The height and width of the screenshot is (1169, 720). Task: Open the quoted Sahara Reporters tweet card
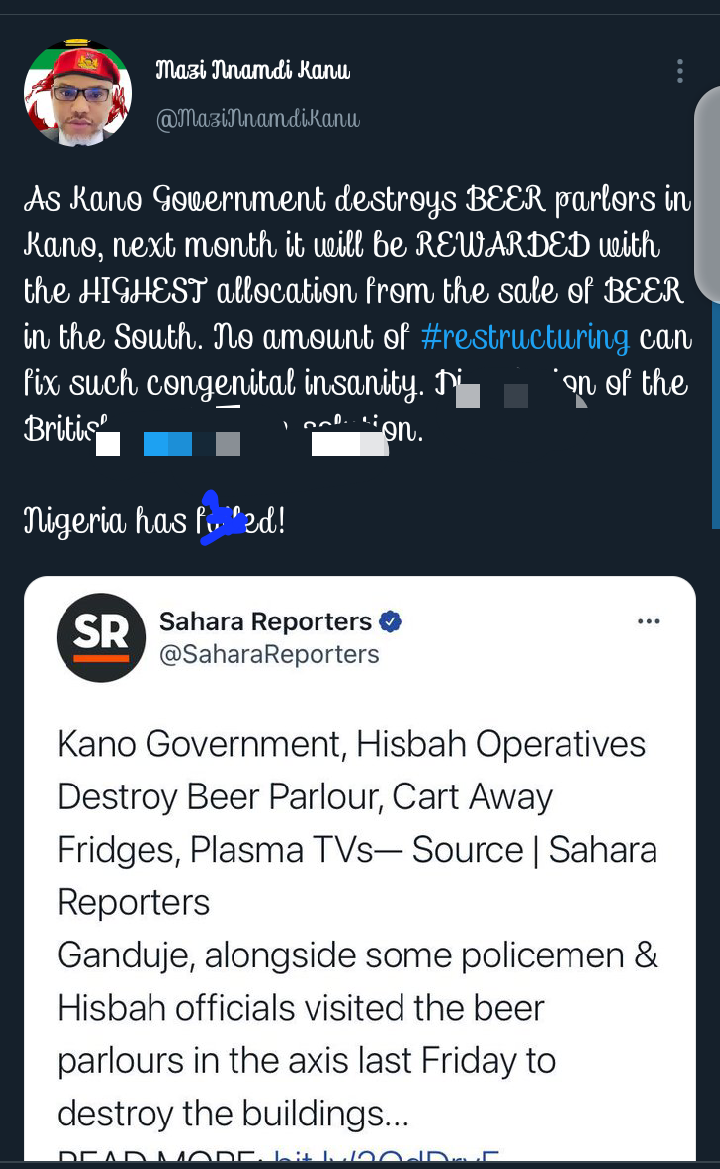360,869
